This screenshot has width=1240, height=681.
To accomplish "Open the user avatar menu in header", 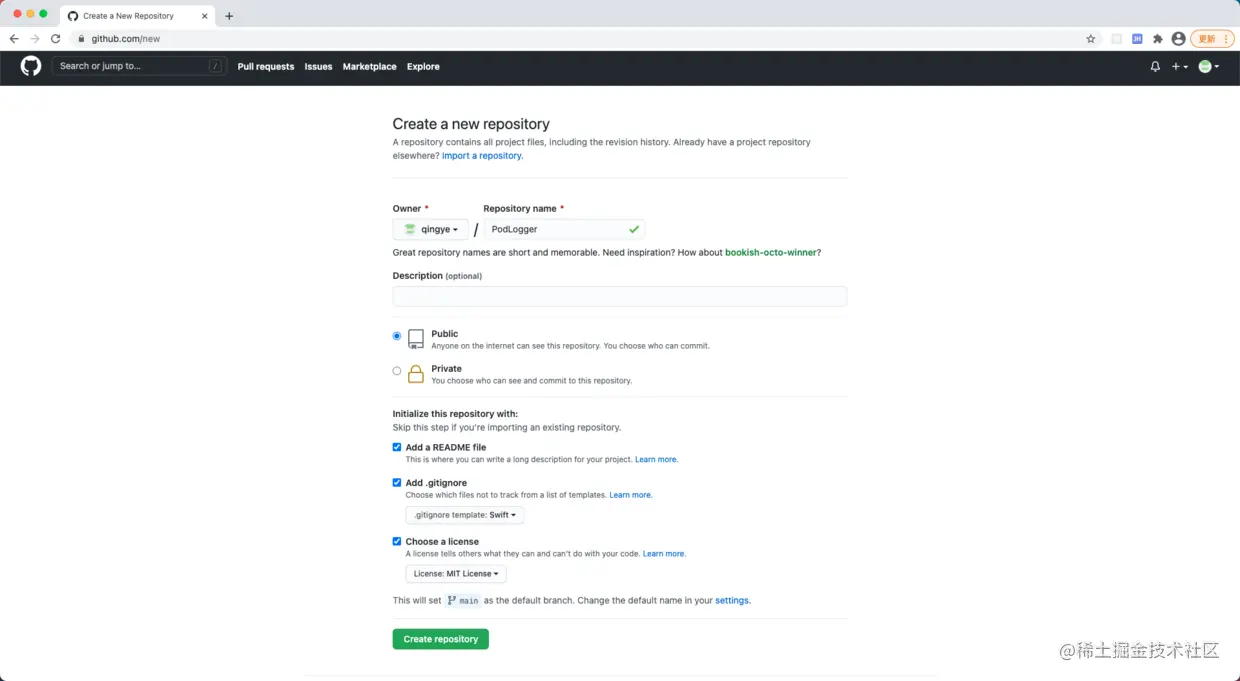I will click(x=1208, y=66).
